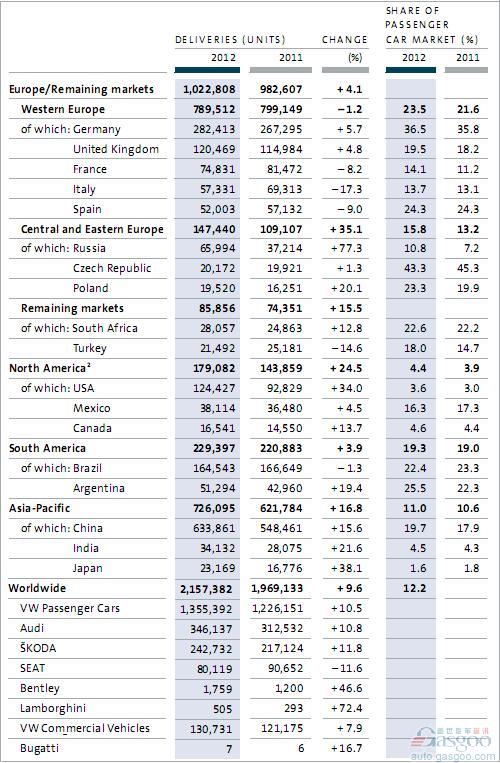Select the Audi brand row label
Viewport: 500px width, 763px height.
pos(32,628)
